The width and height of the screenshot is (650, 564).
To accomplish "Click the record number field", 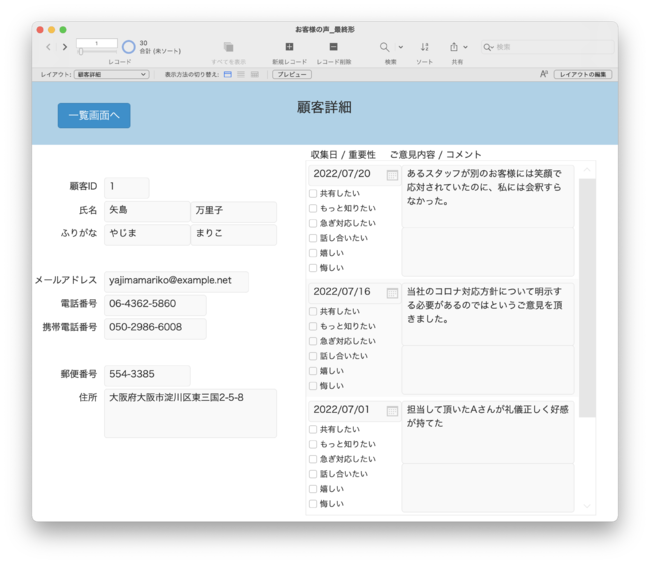I will tap(97, 43).
